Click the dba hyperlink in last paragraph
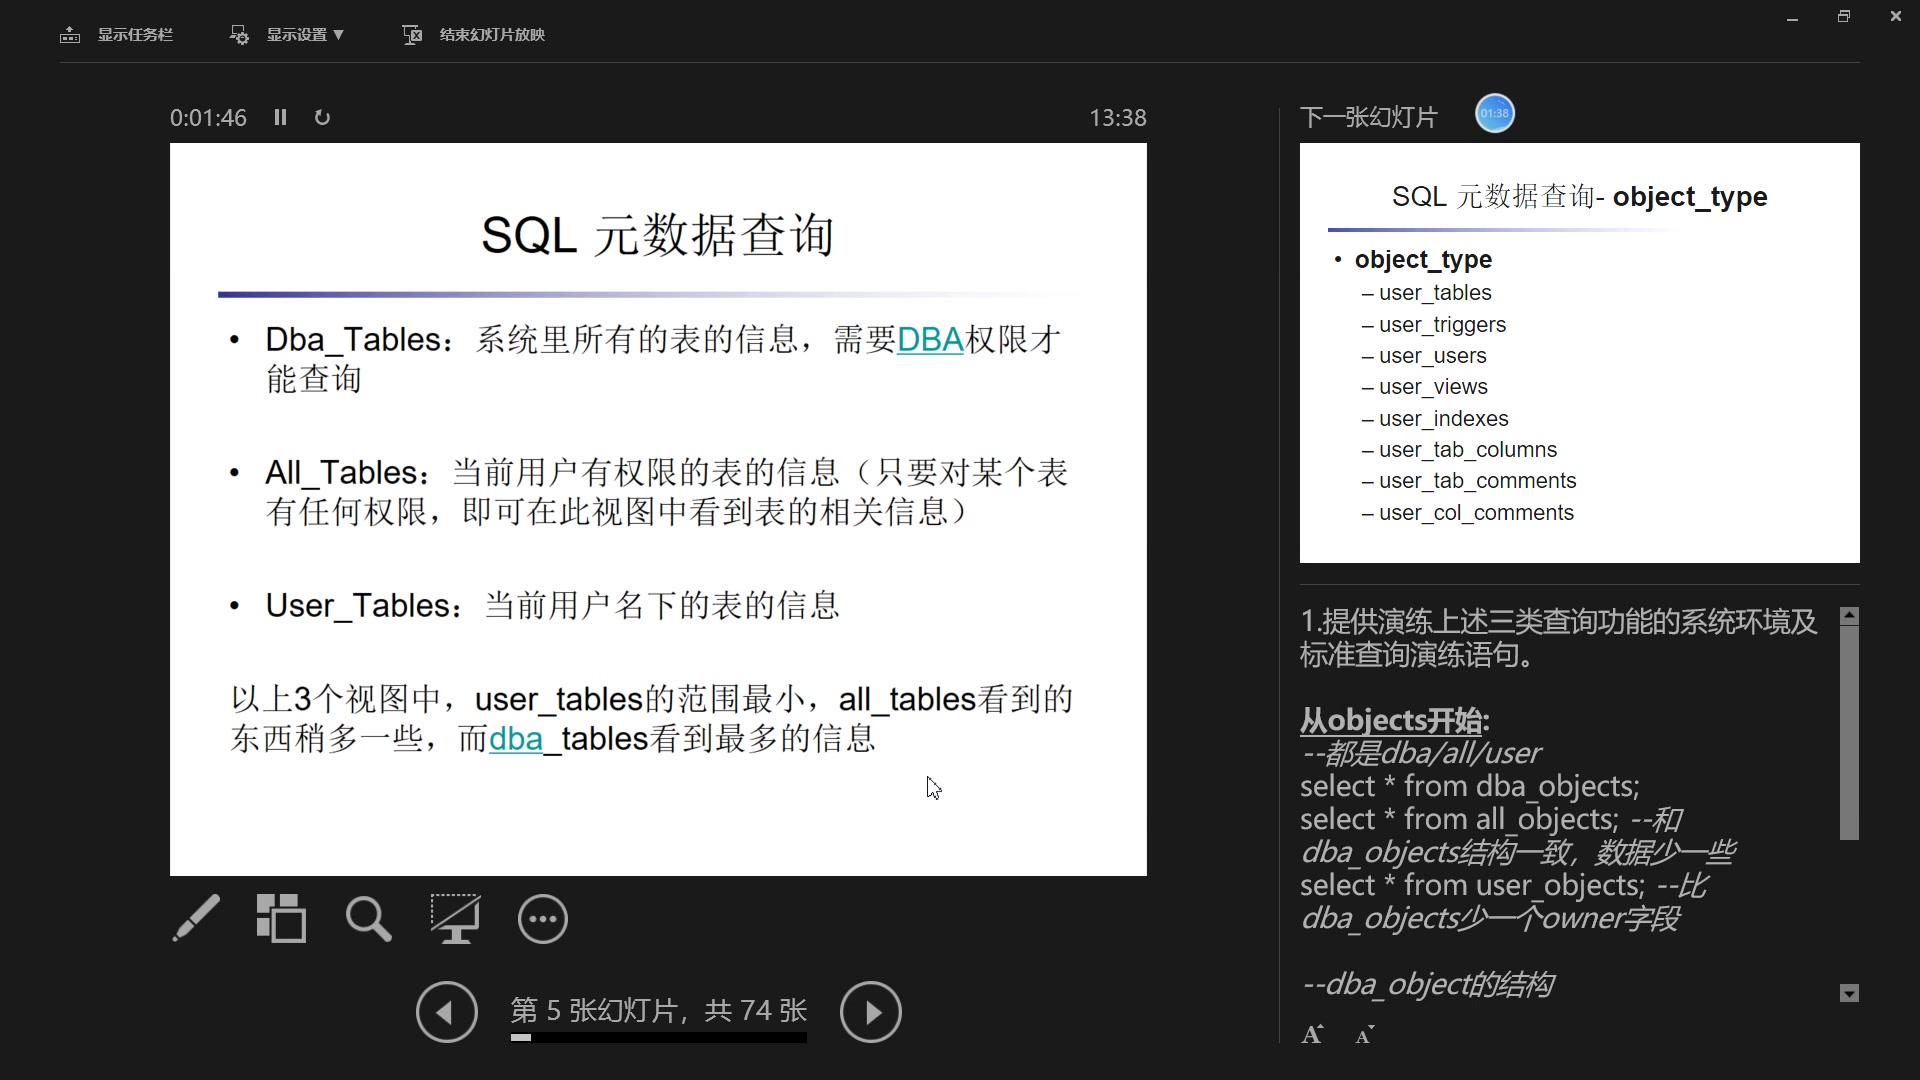This screenshot has height=1080, width=1920. pos(515,739)
